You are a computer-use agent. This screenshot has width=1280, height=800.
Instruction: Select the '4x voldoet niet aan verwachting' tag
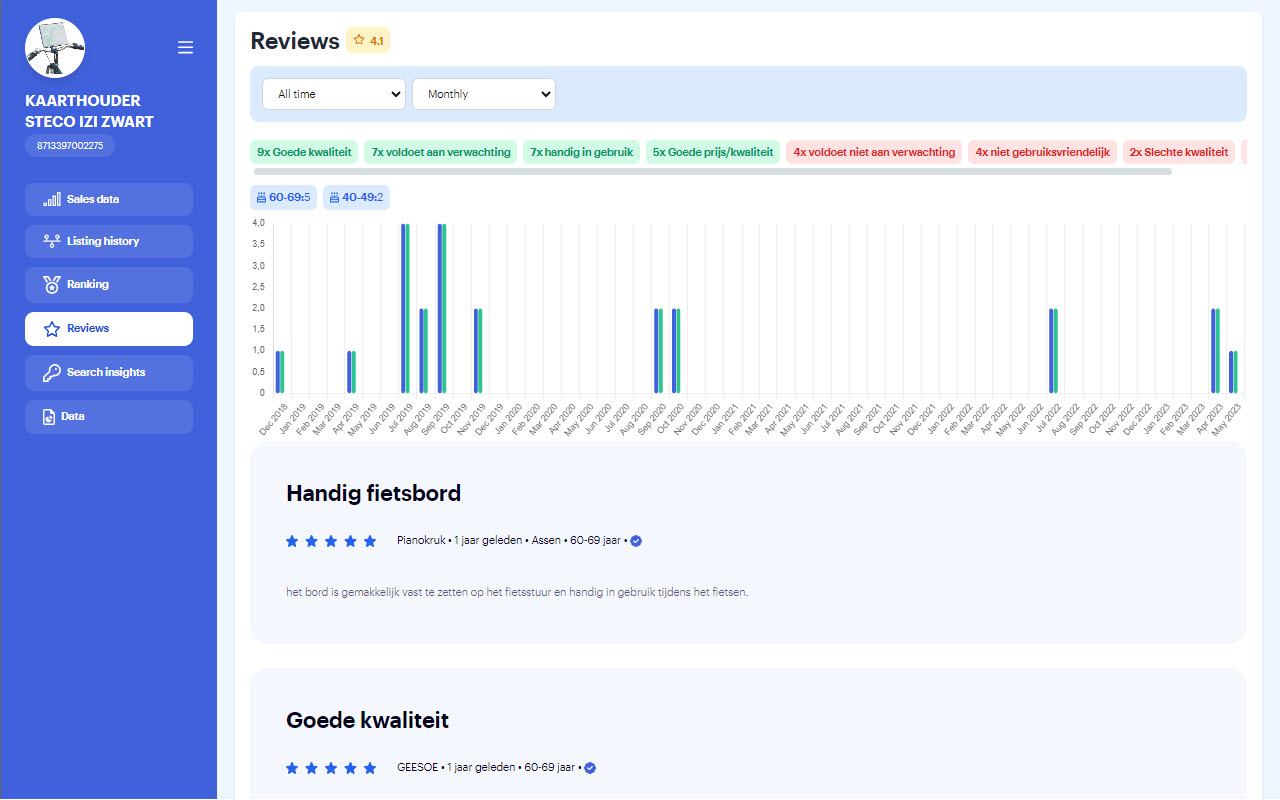pos(873,152)
